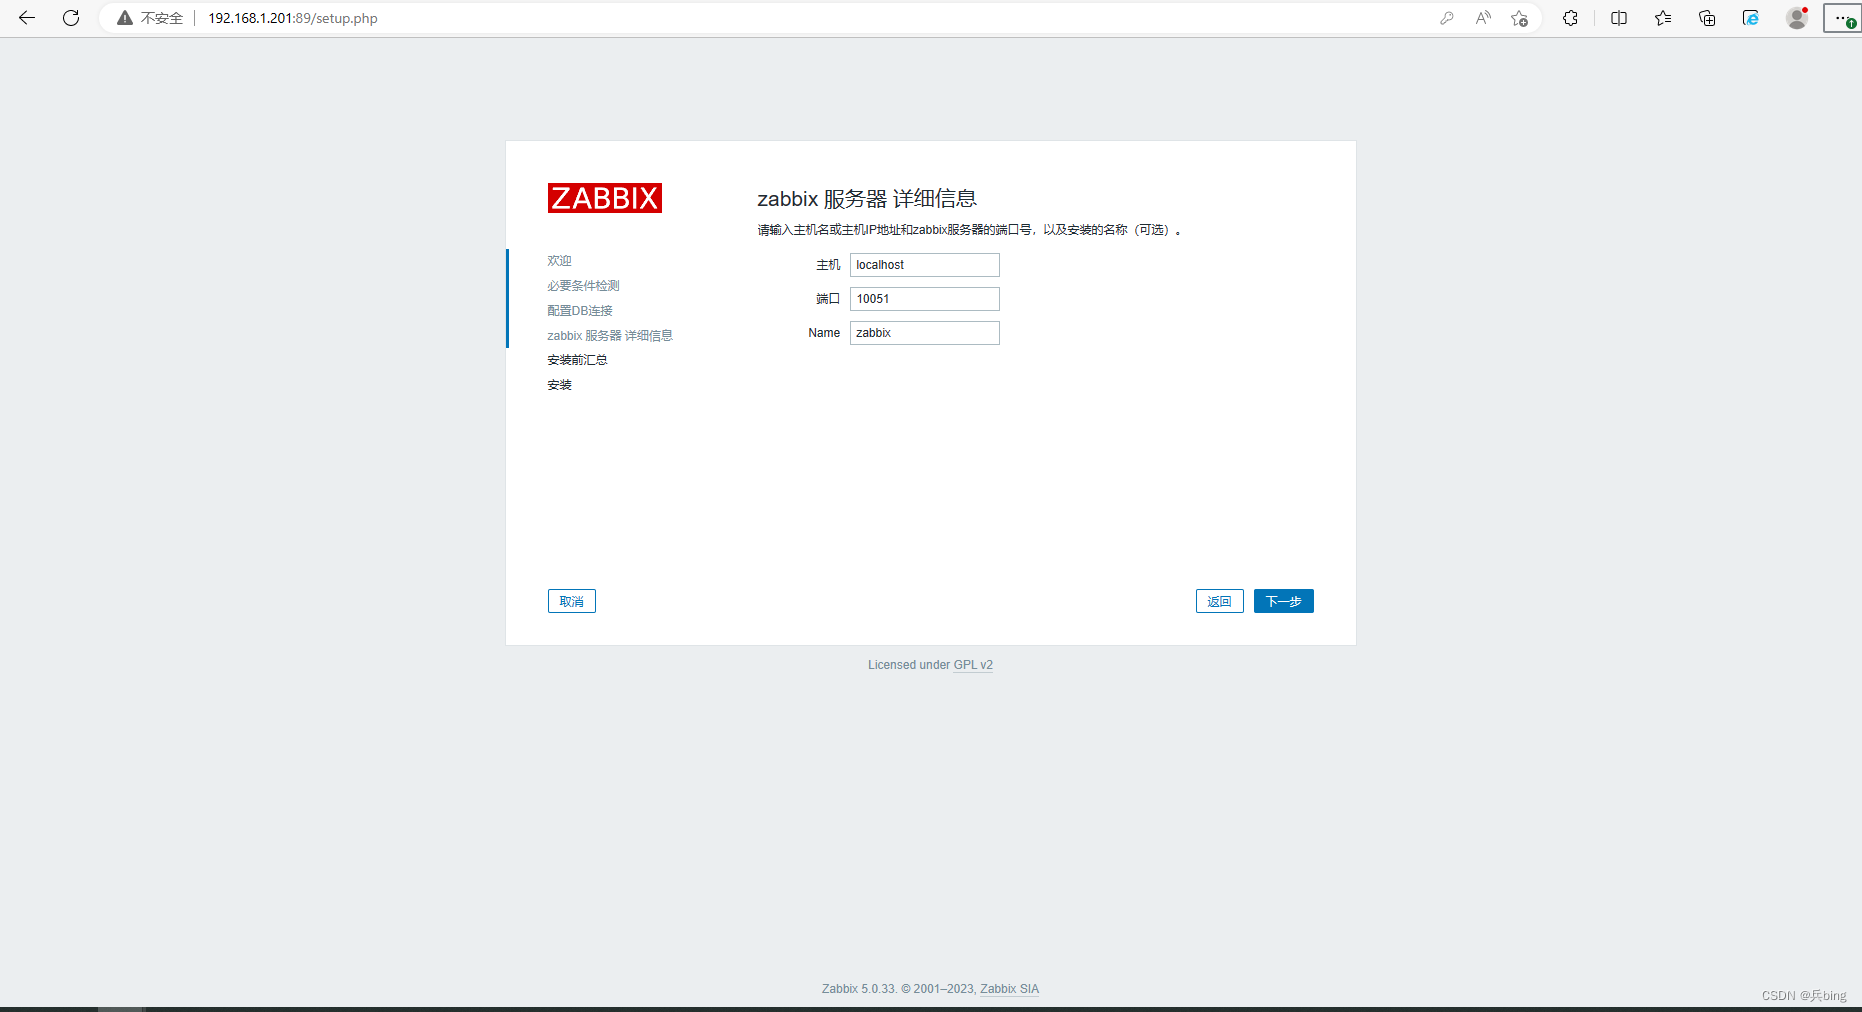
Task: Select the zabbix 服务器 详细信息 step
Action: (610, 336)
